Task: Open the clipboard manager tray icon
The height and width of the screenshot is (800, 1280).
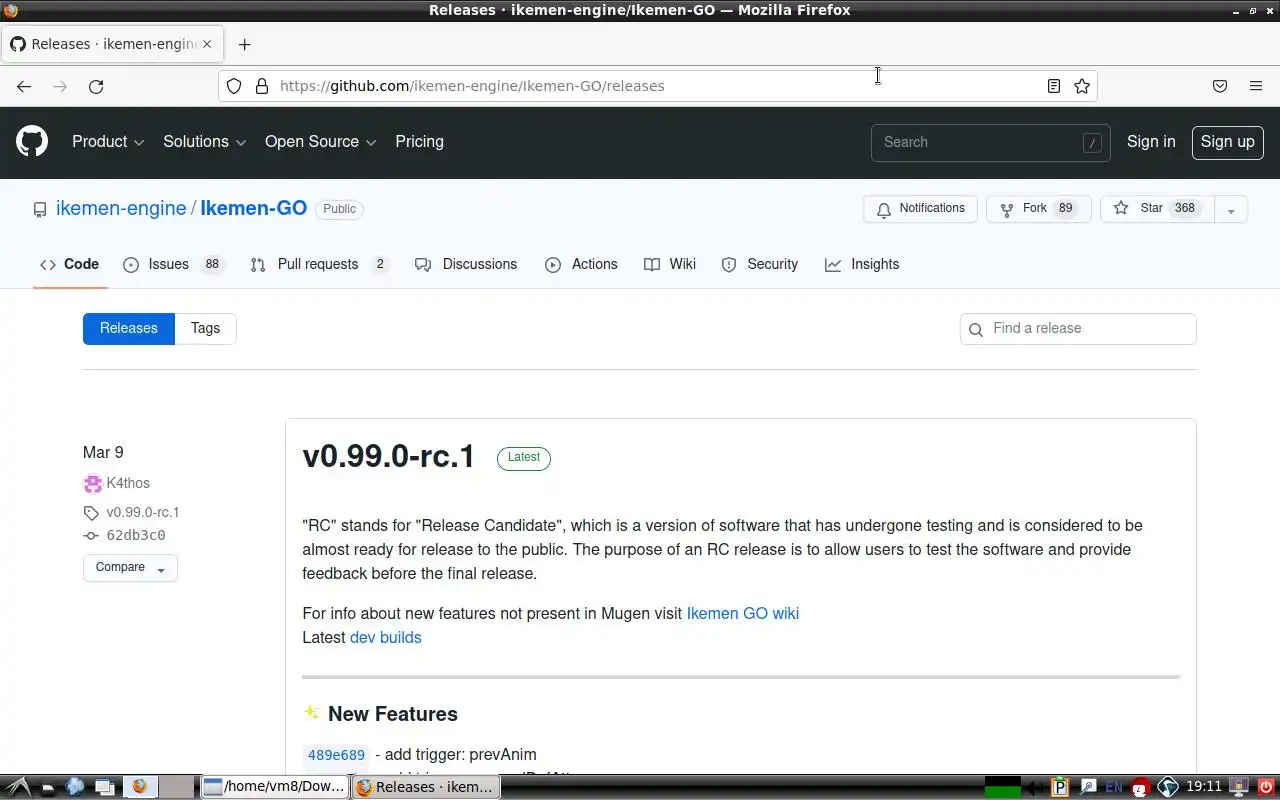Action: point(1061,787)
